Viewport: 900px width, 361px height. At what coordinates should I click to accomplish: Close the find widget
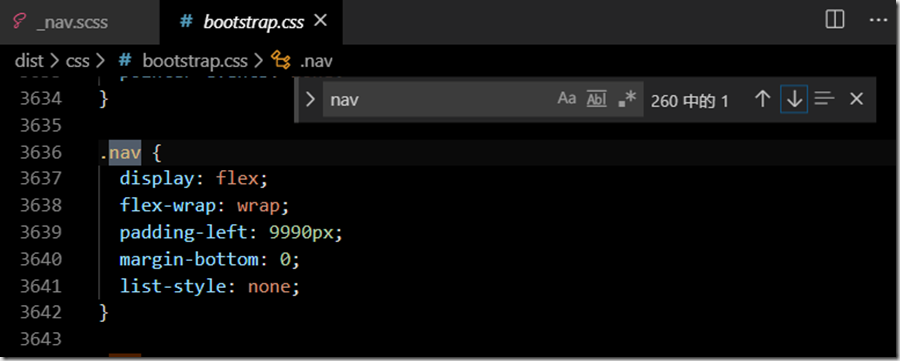click(856, 99)
